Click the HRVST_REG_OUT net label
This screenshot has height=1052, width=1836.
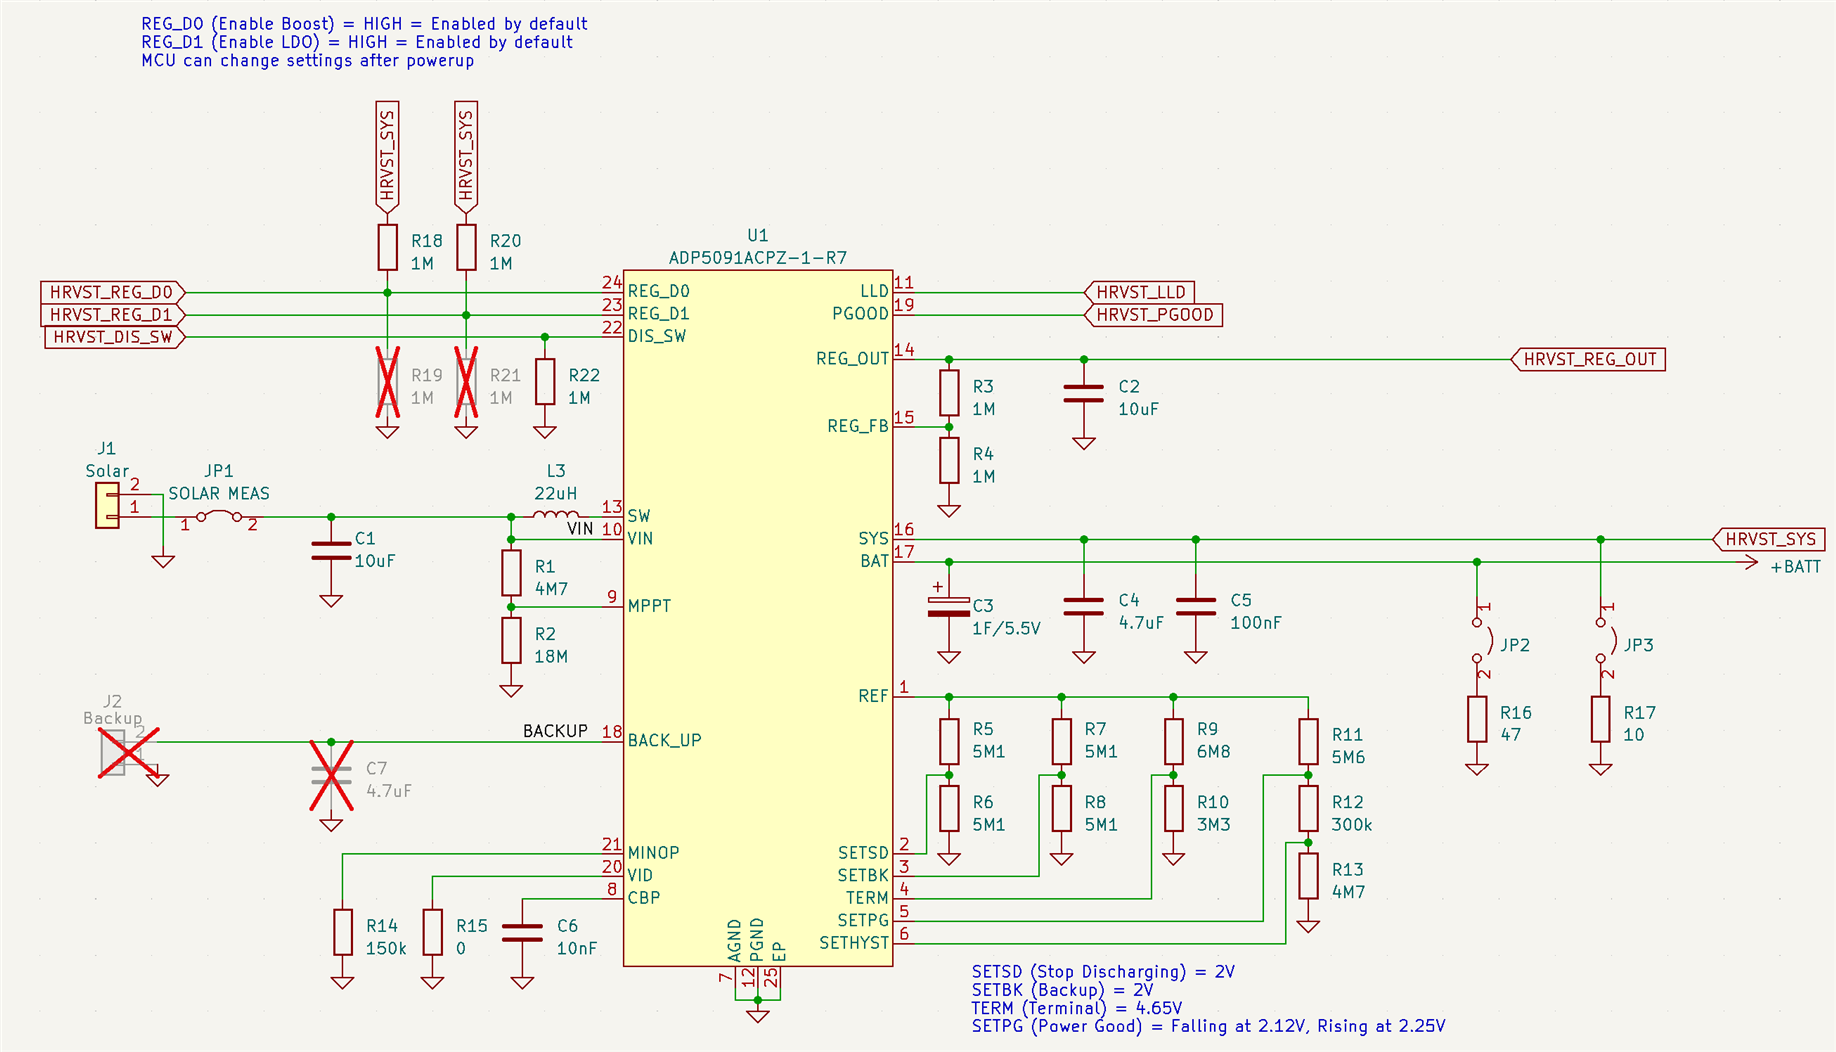pos(1588,359)
